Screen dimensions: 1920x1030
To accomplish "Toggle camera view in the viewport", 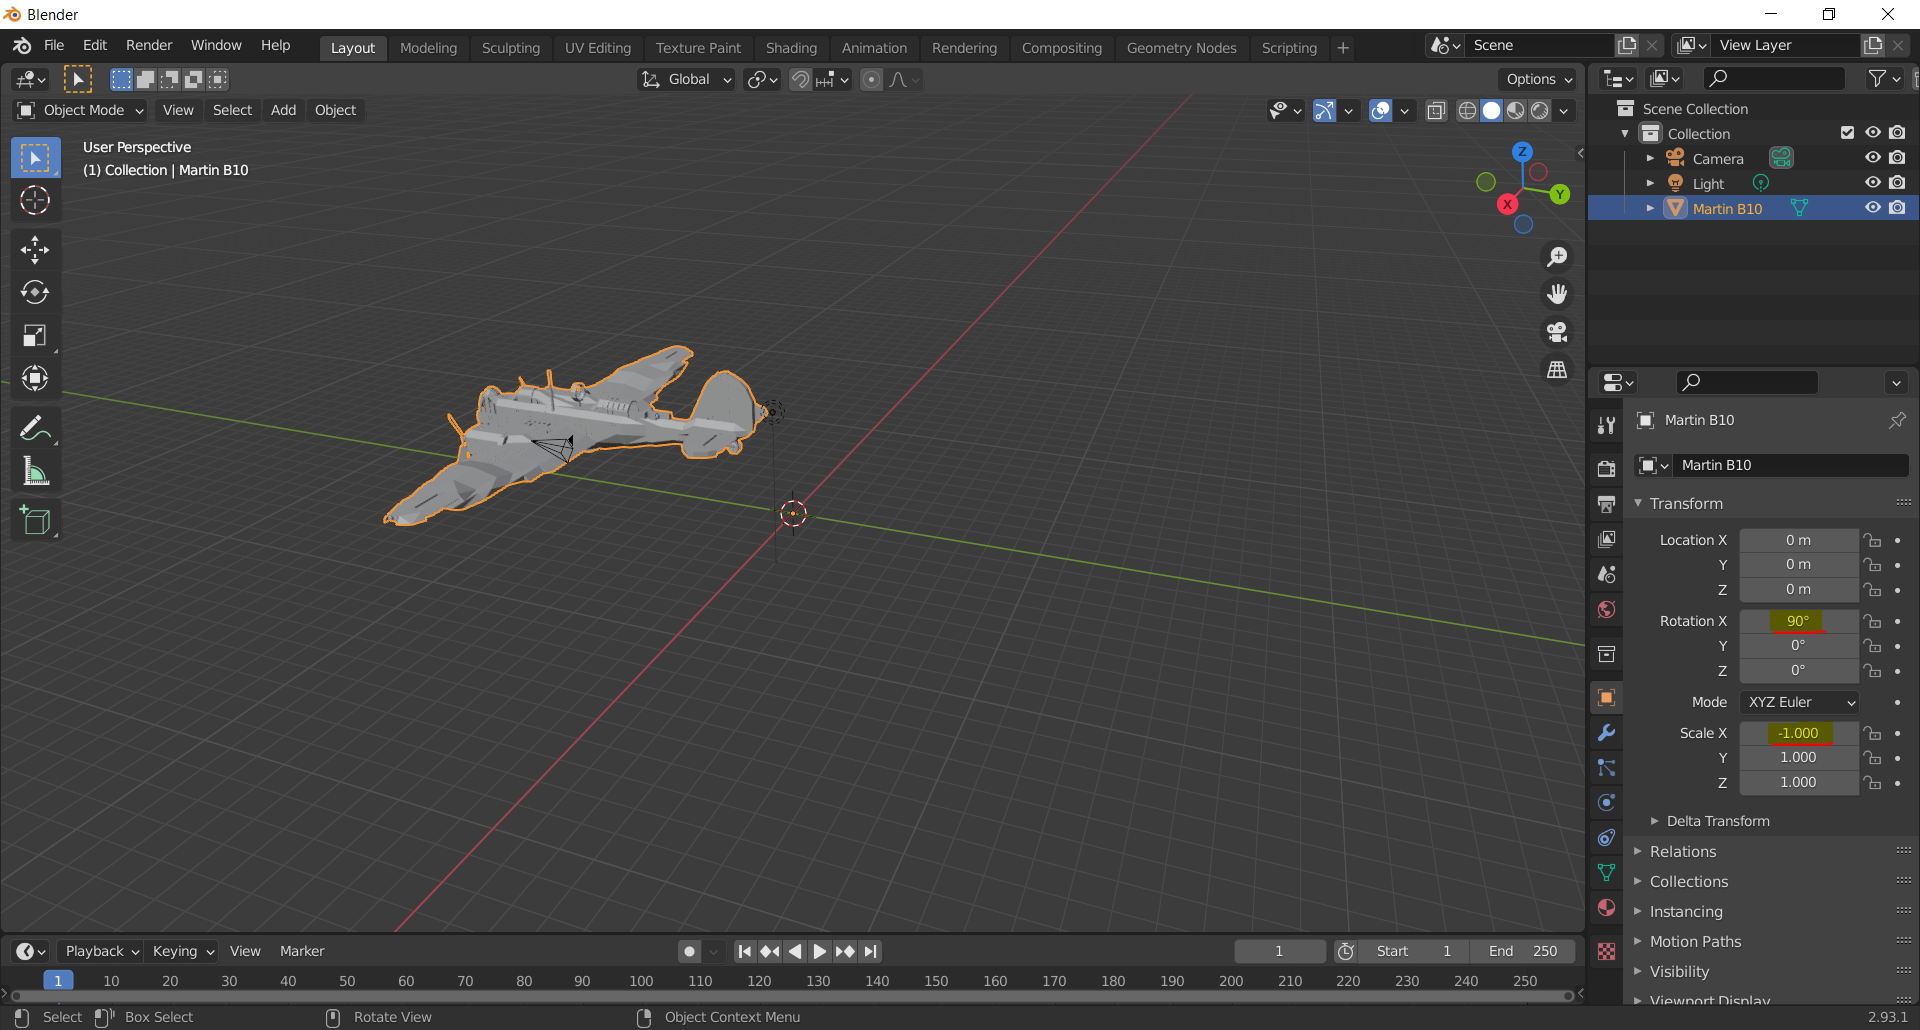I will click(x=1557, y=332).
